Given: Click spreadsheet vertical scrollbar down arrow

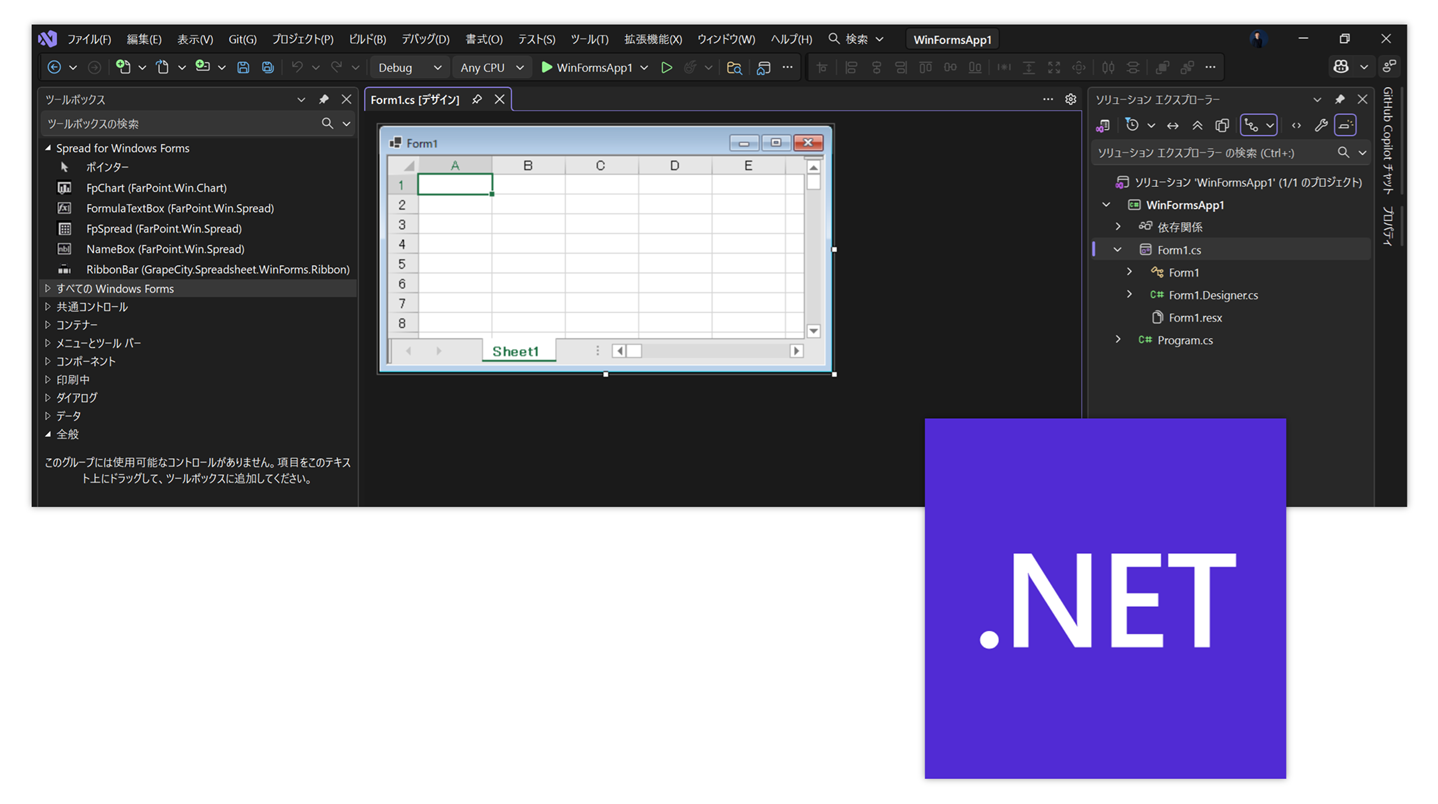Looking at the screenshot, I should click(813, 331).
